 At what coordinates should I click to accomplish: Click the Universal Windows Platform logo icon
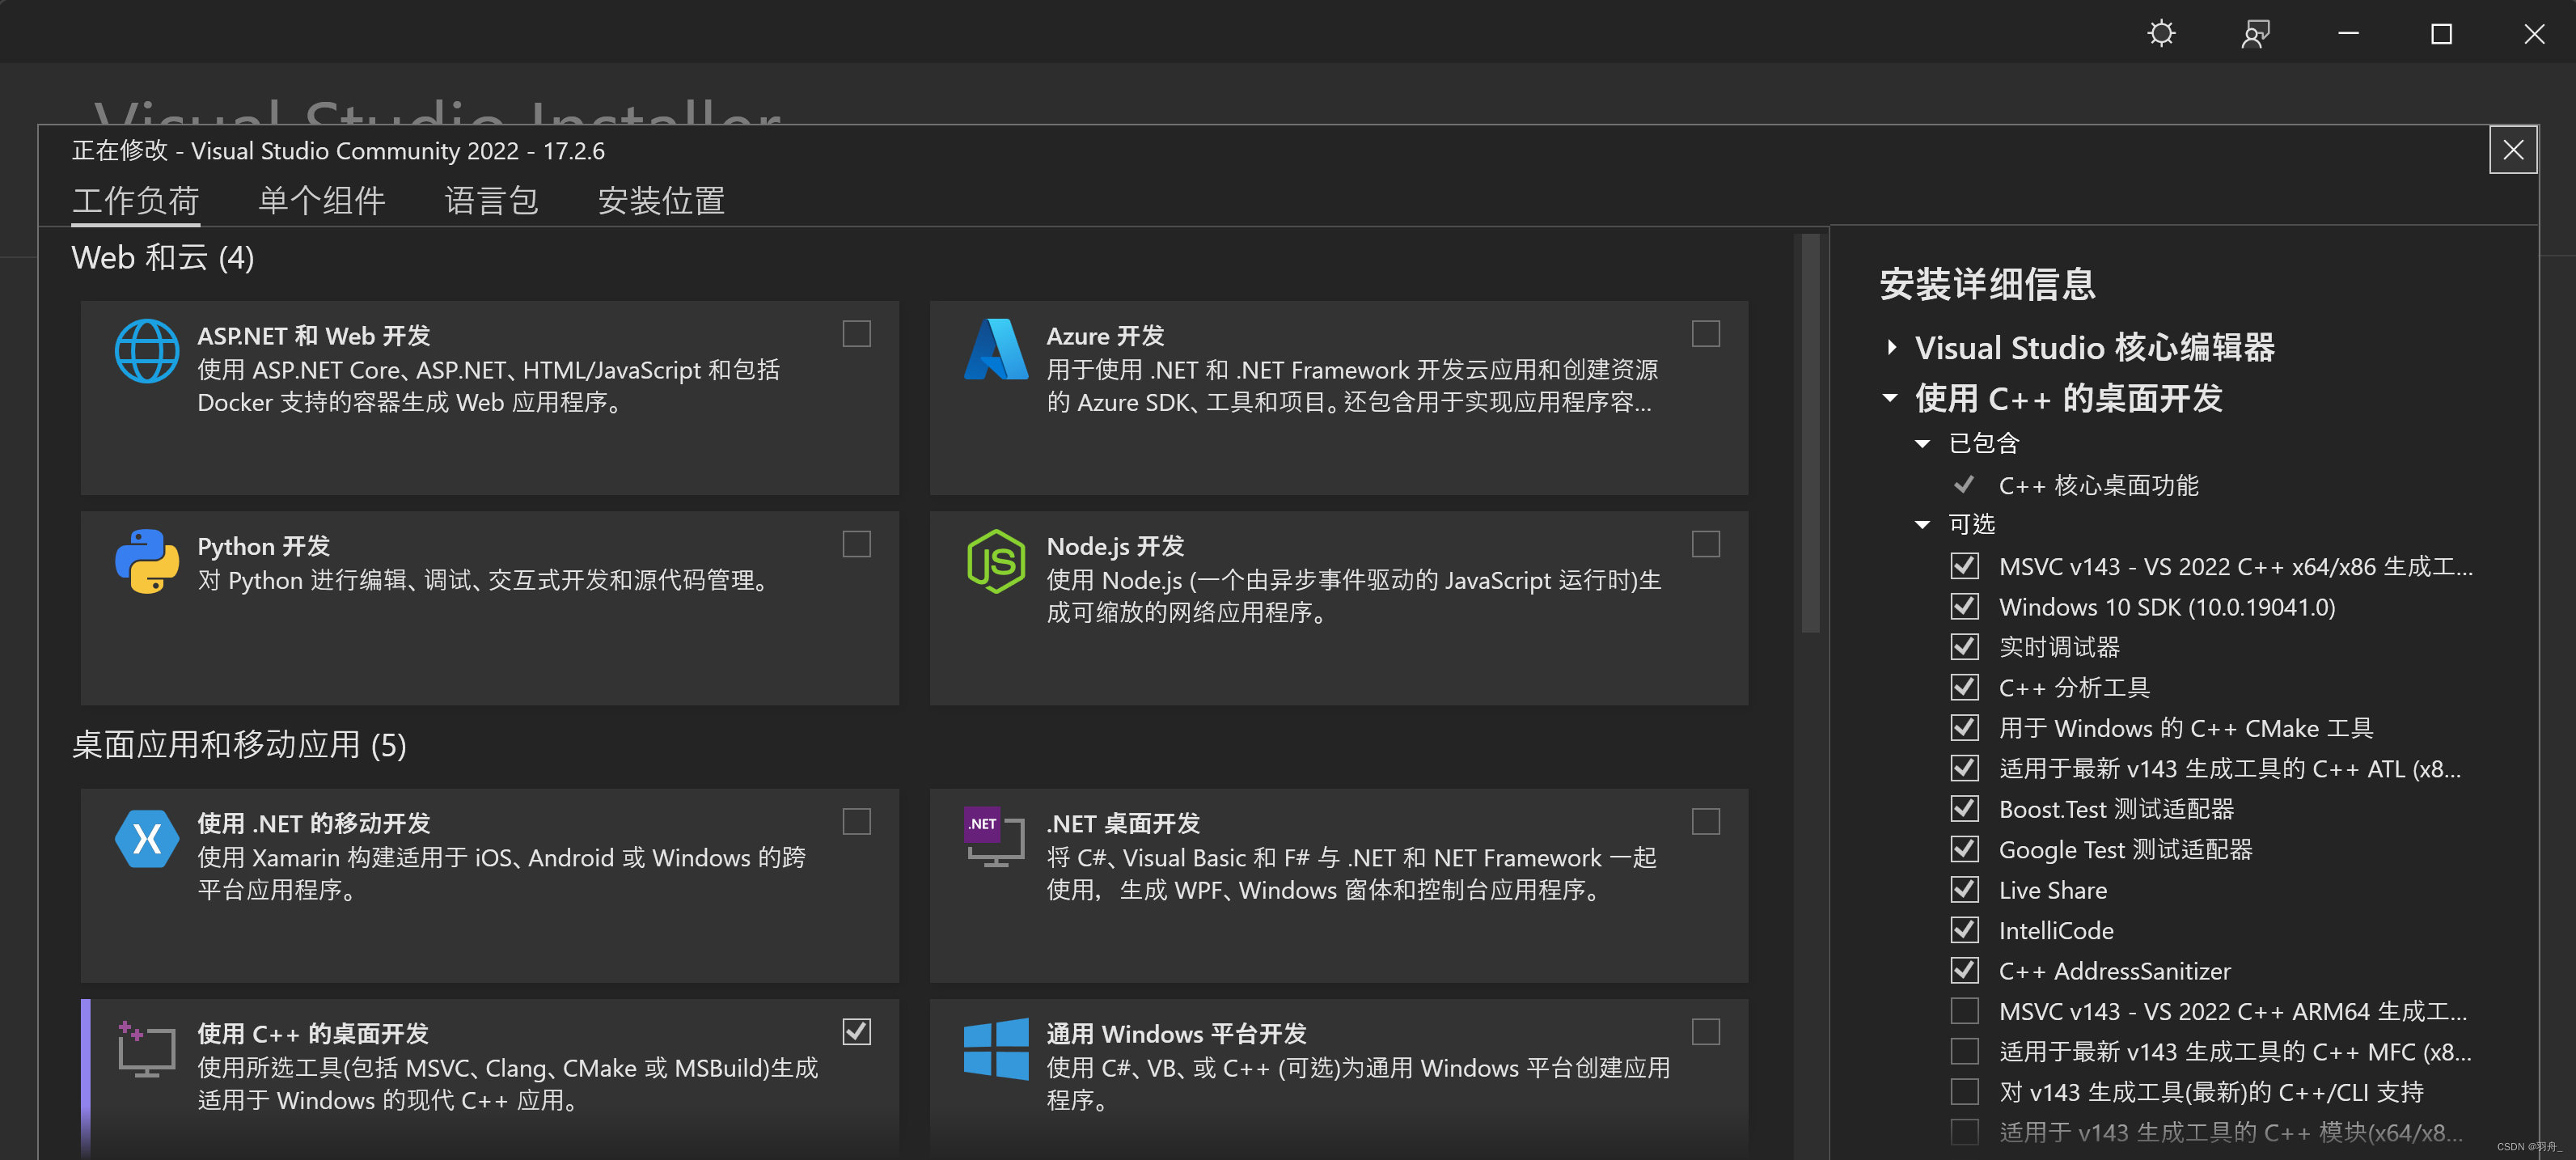click(996, 1049)
